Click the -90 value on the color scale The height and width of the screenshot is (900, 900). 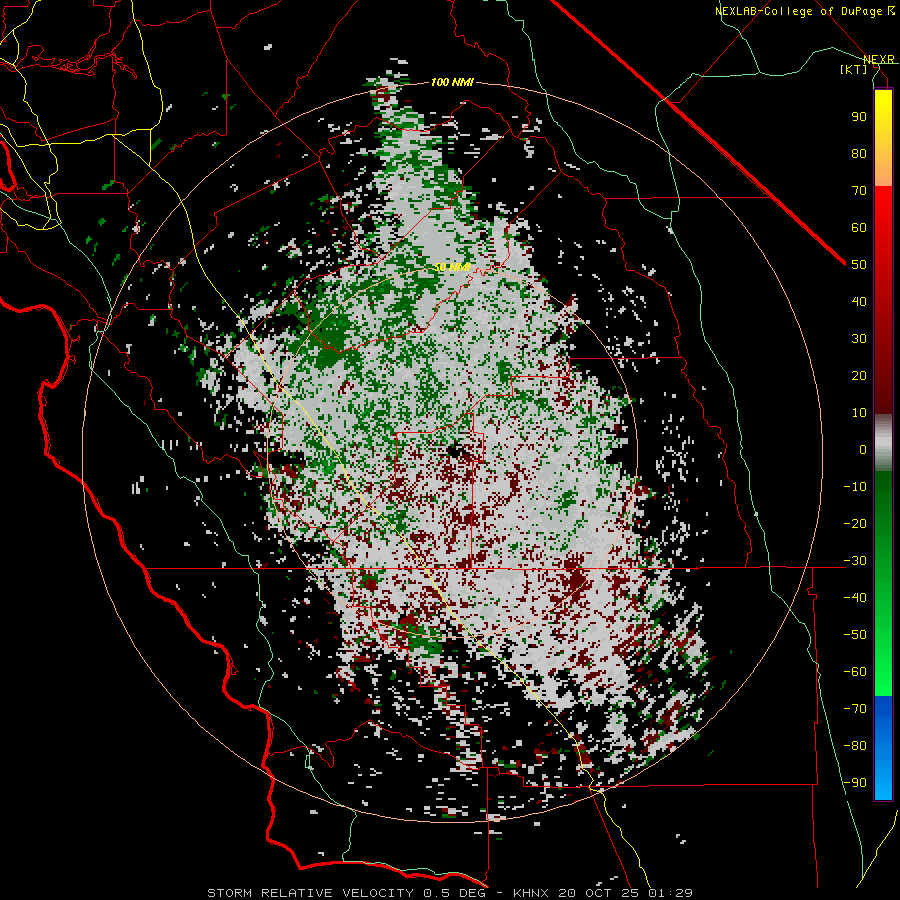(x=855, y=783)
